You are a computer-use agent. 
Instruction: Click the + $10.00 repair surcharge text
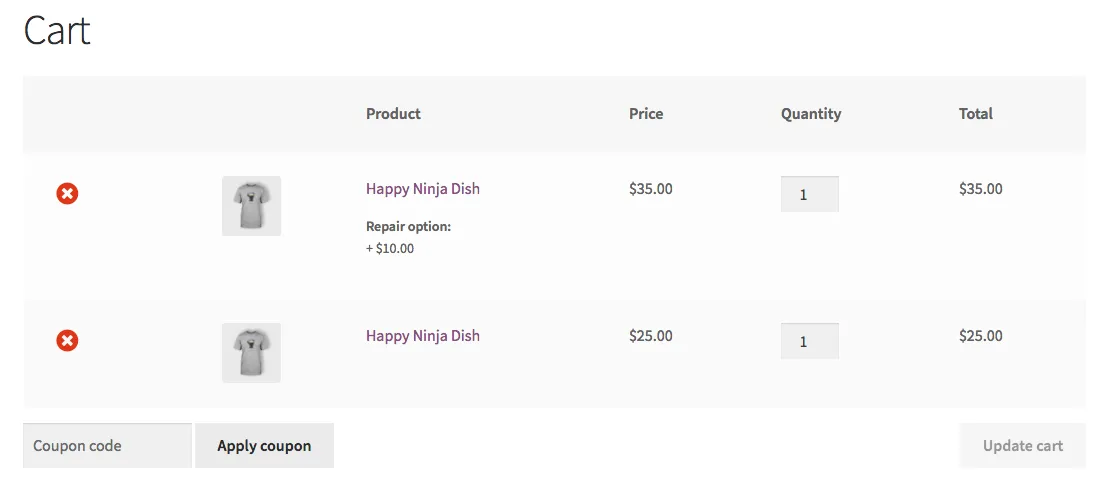click(390, 249)
